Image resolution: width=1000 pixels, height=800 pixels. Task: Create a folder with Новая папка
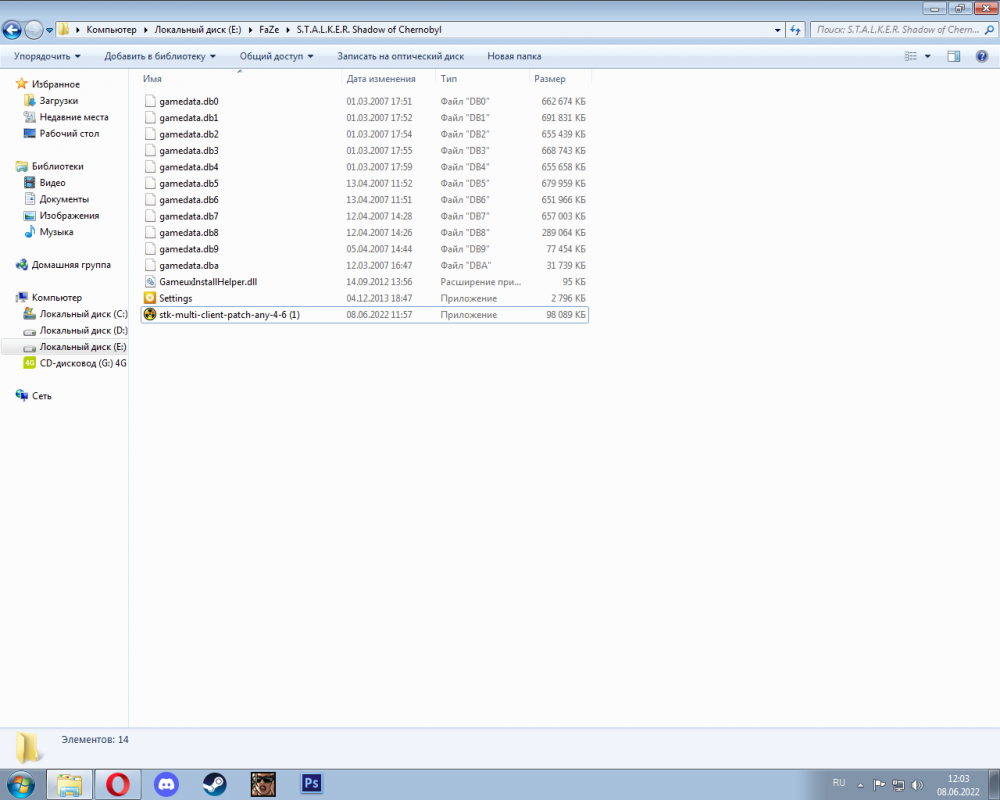tap(514, 56)
